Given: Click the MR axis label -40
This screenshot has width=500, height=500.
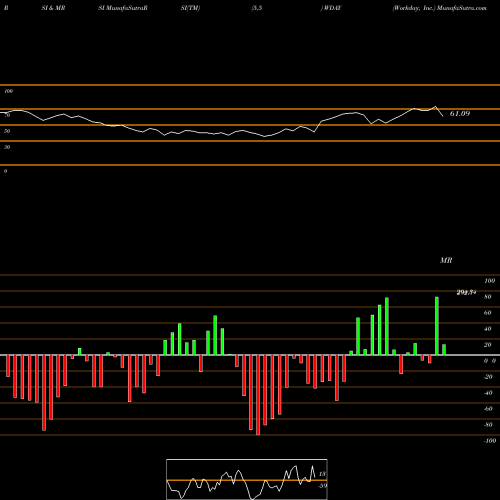Looking at the screenshot, I should [x=488, y=393].
